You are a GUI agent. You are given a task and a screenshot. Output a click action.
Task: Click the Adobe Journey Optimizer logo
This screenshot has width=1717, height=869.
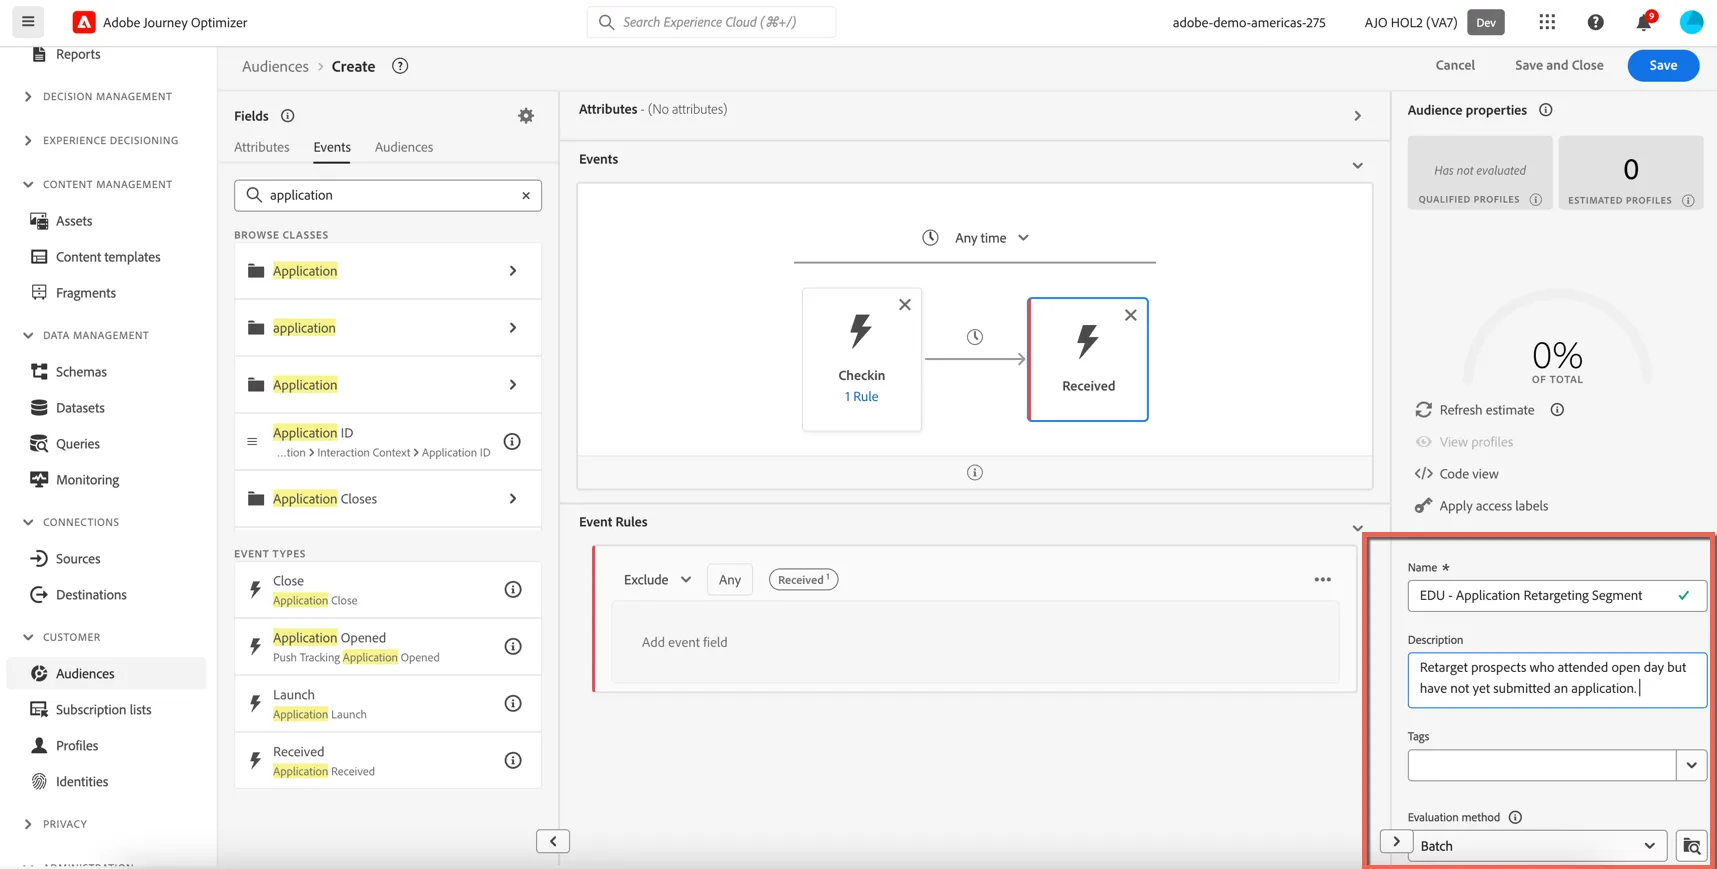tap(84, 22)
